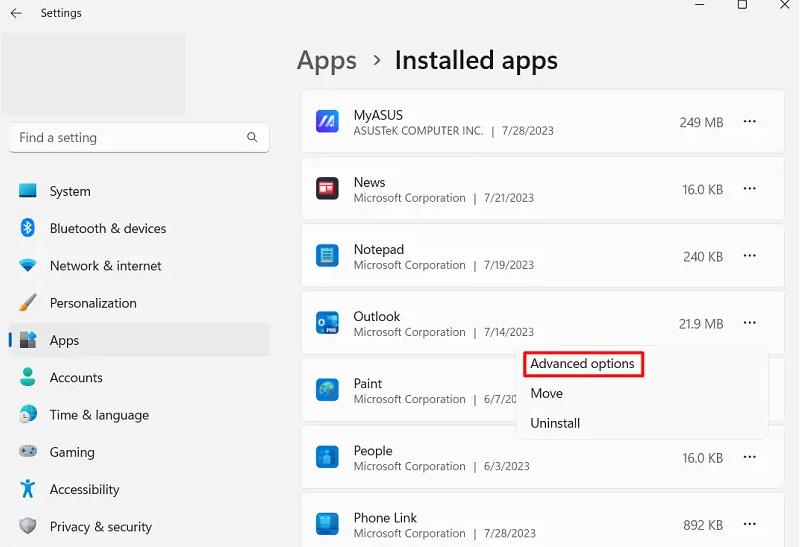
Task: Open the Privacy & security shield icon
Action: click(28, 526)
